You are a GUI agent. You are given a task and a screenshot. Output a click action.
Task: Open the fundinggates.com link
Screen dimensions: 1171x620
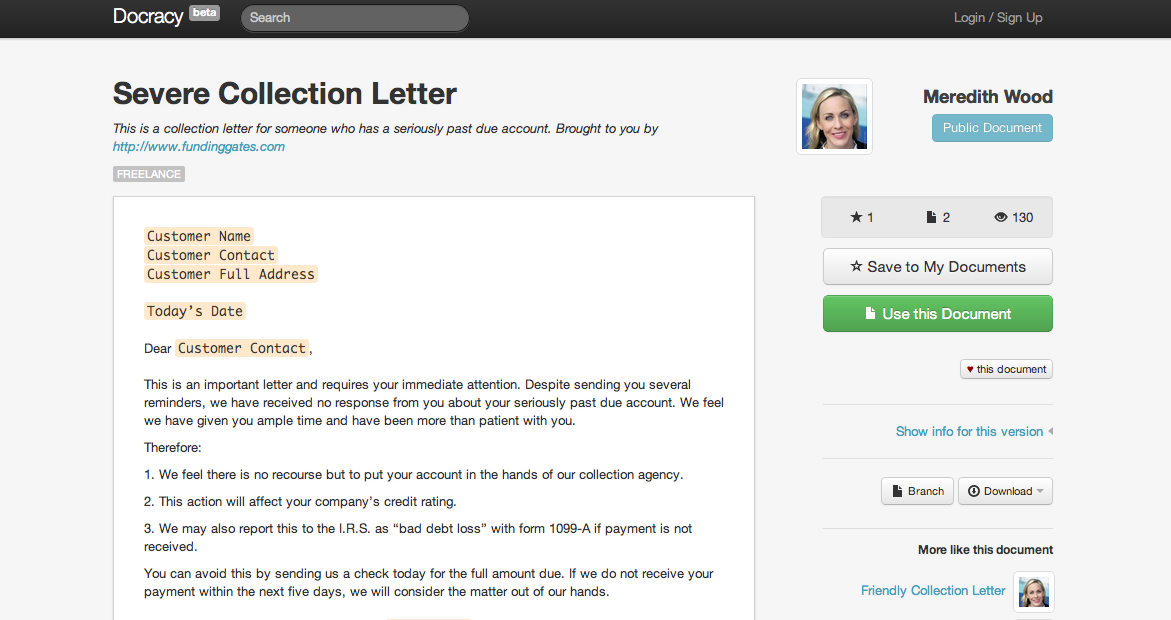(199, 147)
